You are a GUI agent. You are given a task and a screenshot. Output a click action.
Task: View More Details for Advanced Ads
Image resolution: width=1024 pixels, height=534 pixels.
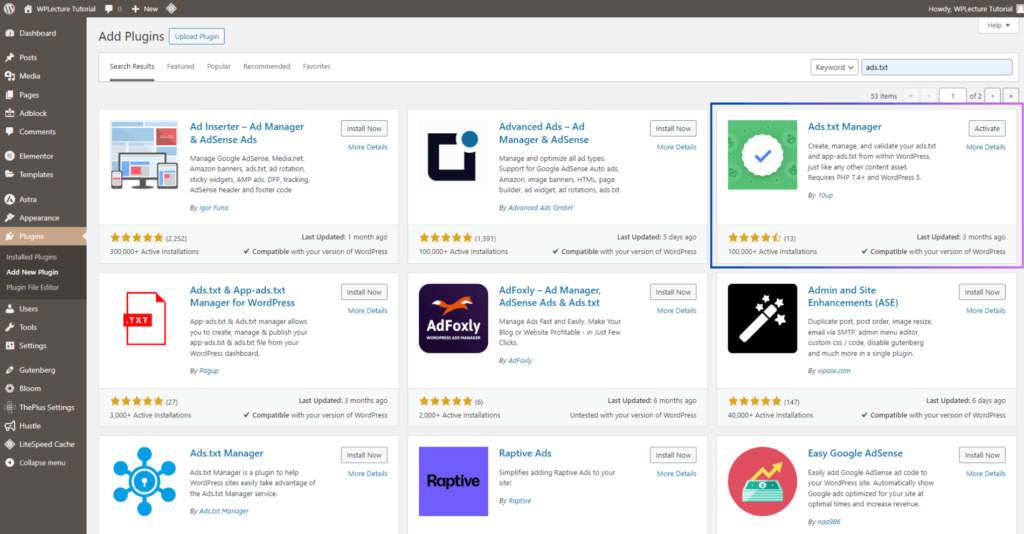click(x=677, y=147)
